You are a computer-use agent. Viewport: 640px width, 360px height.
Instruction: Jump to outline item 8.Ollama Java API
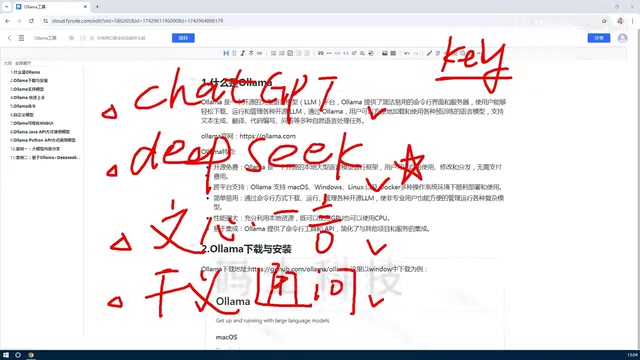pos(40,132)
